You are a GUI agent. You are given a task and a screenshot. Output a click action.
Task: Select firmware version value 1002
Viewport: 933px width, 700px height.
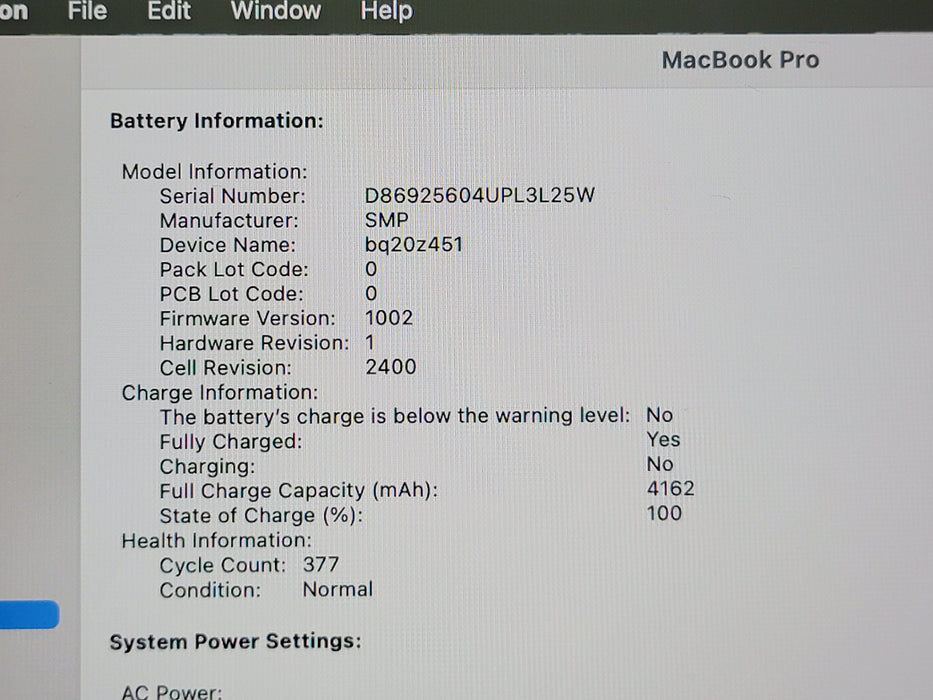[x=389, y=318]
